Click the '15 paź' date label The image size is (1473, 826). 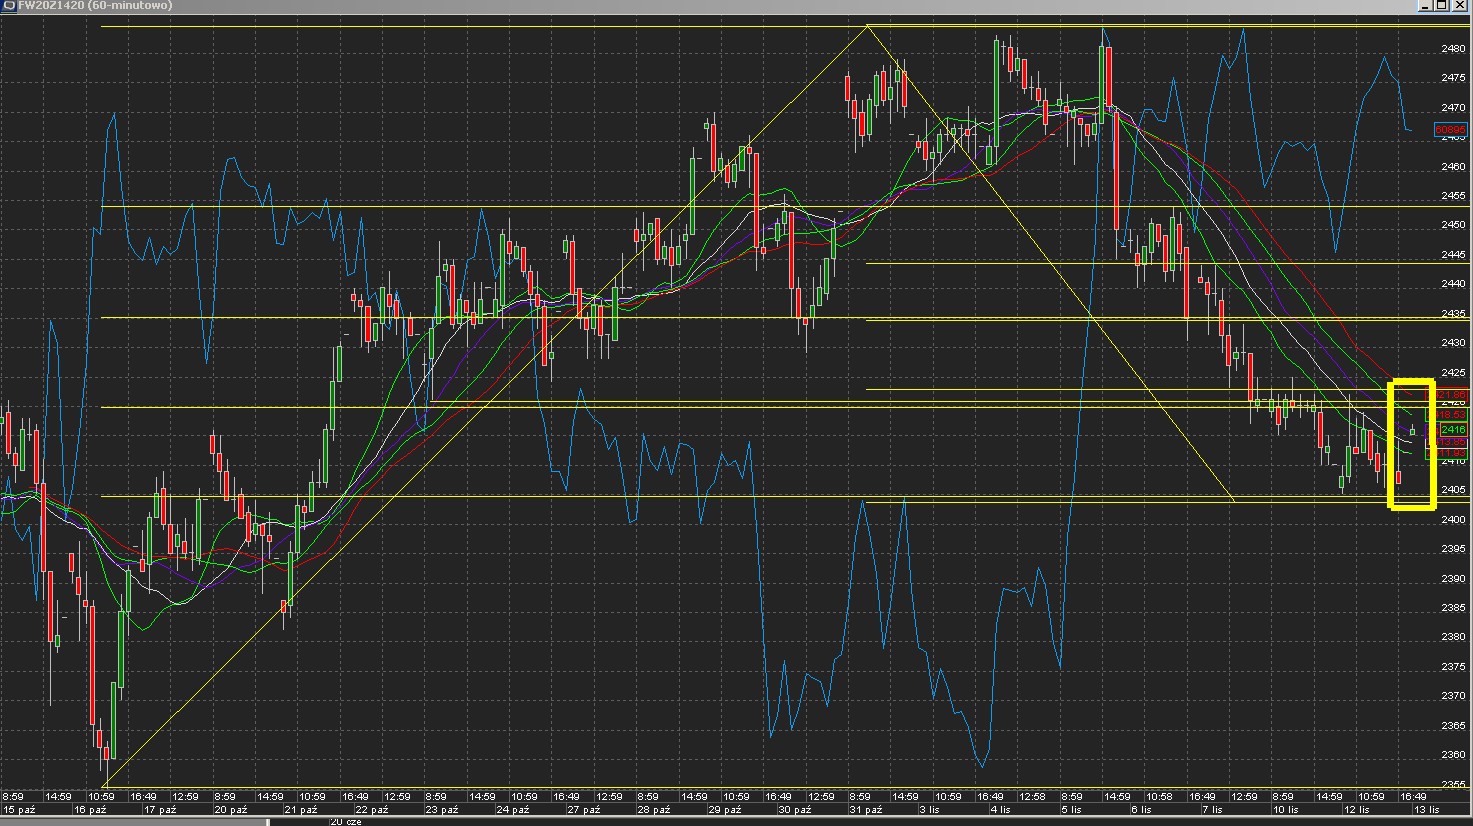click(18, 809)
